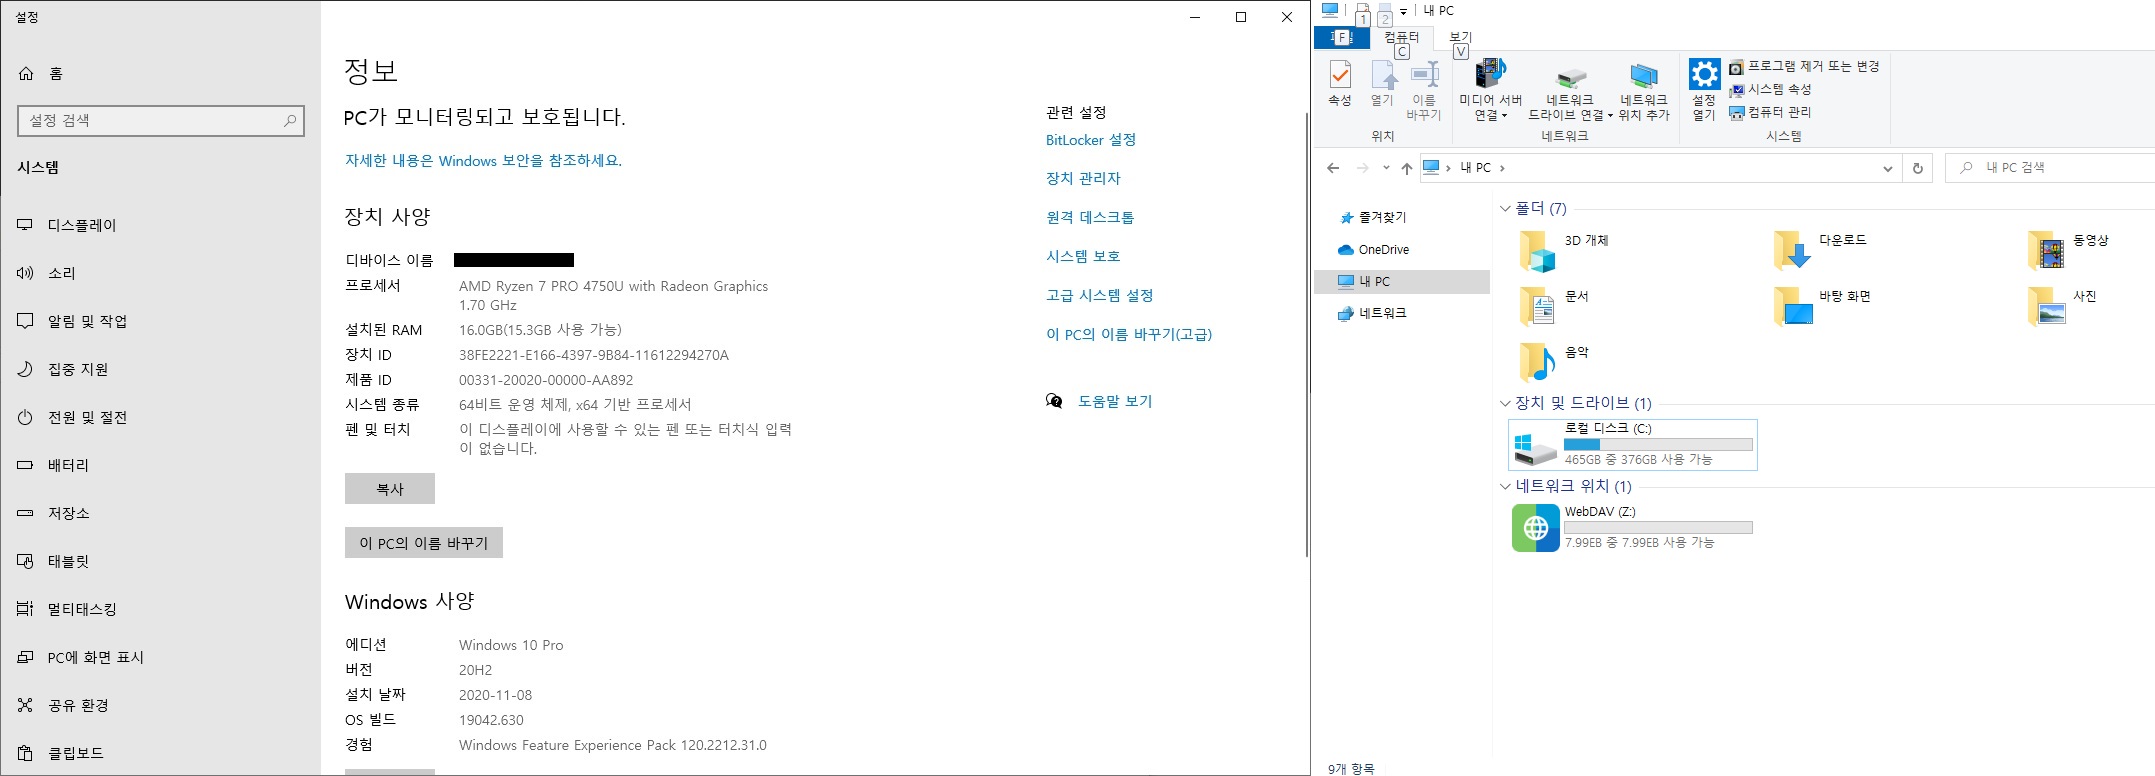Viewport: 2155px width, 776px height.
Task: Click the 설정 검색 search field
Action: (x=161, y=120)
